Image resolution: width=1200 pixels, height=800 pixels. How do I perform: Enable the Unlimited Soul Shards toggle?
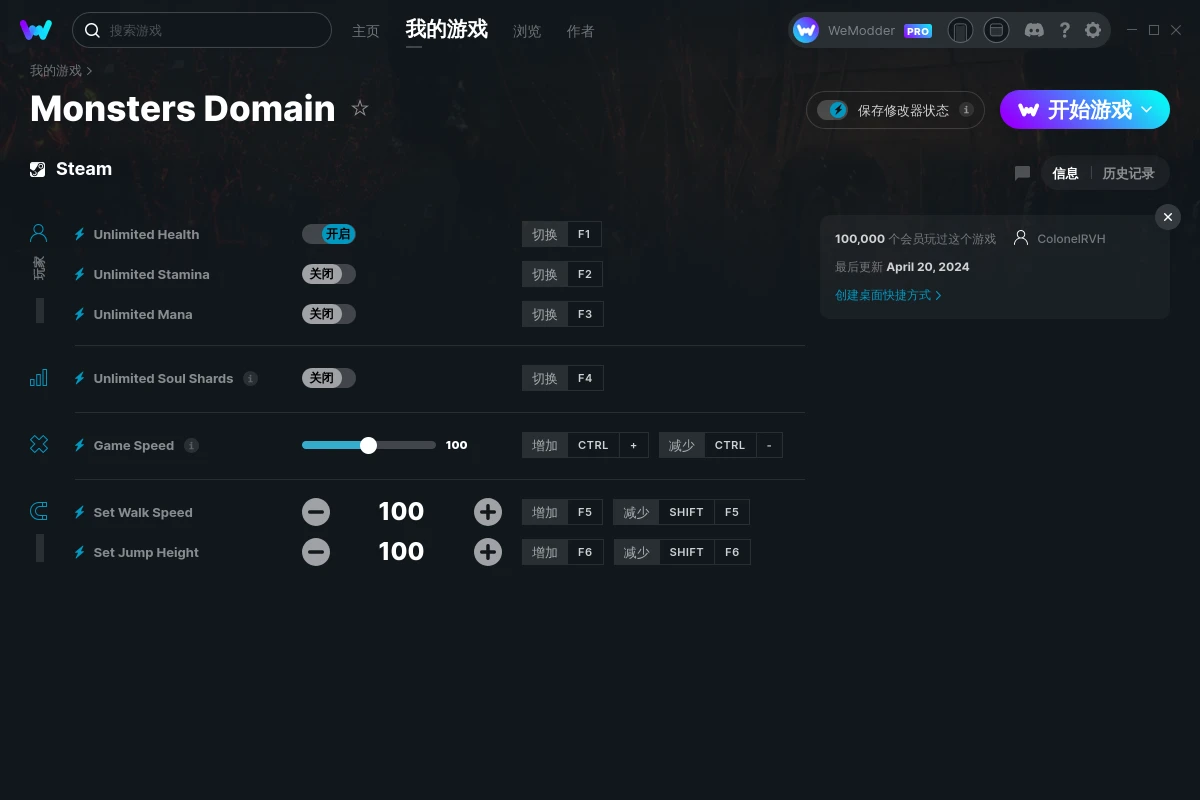click(329, 378)
